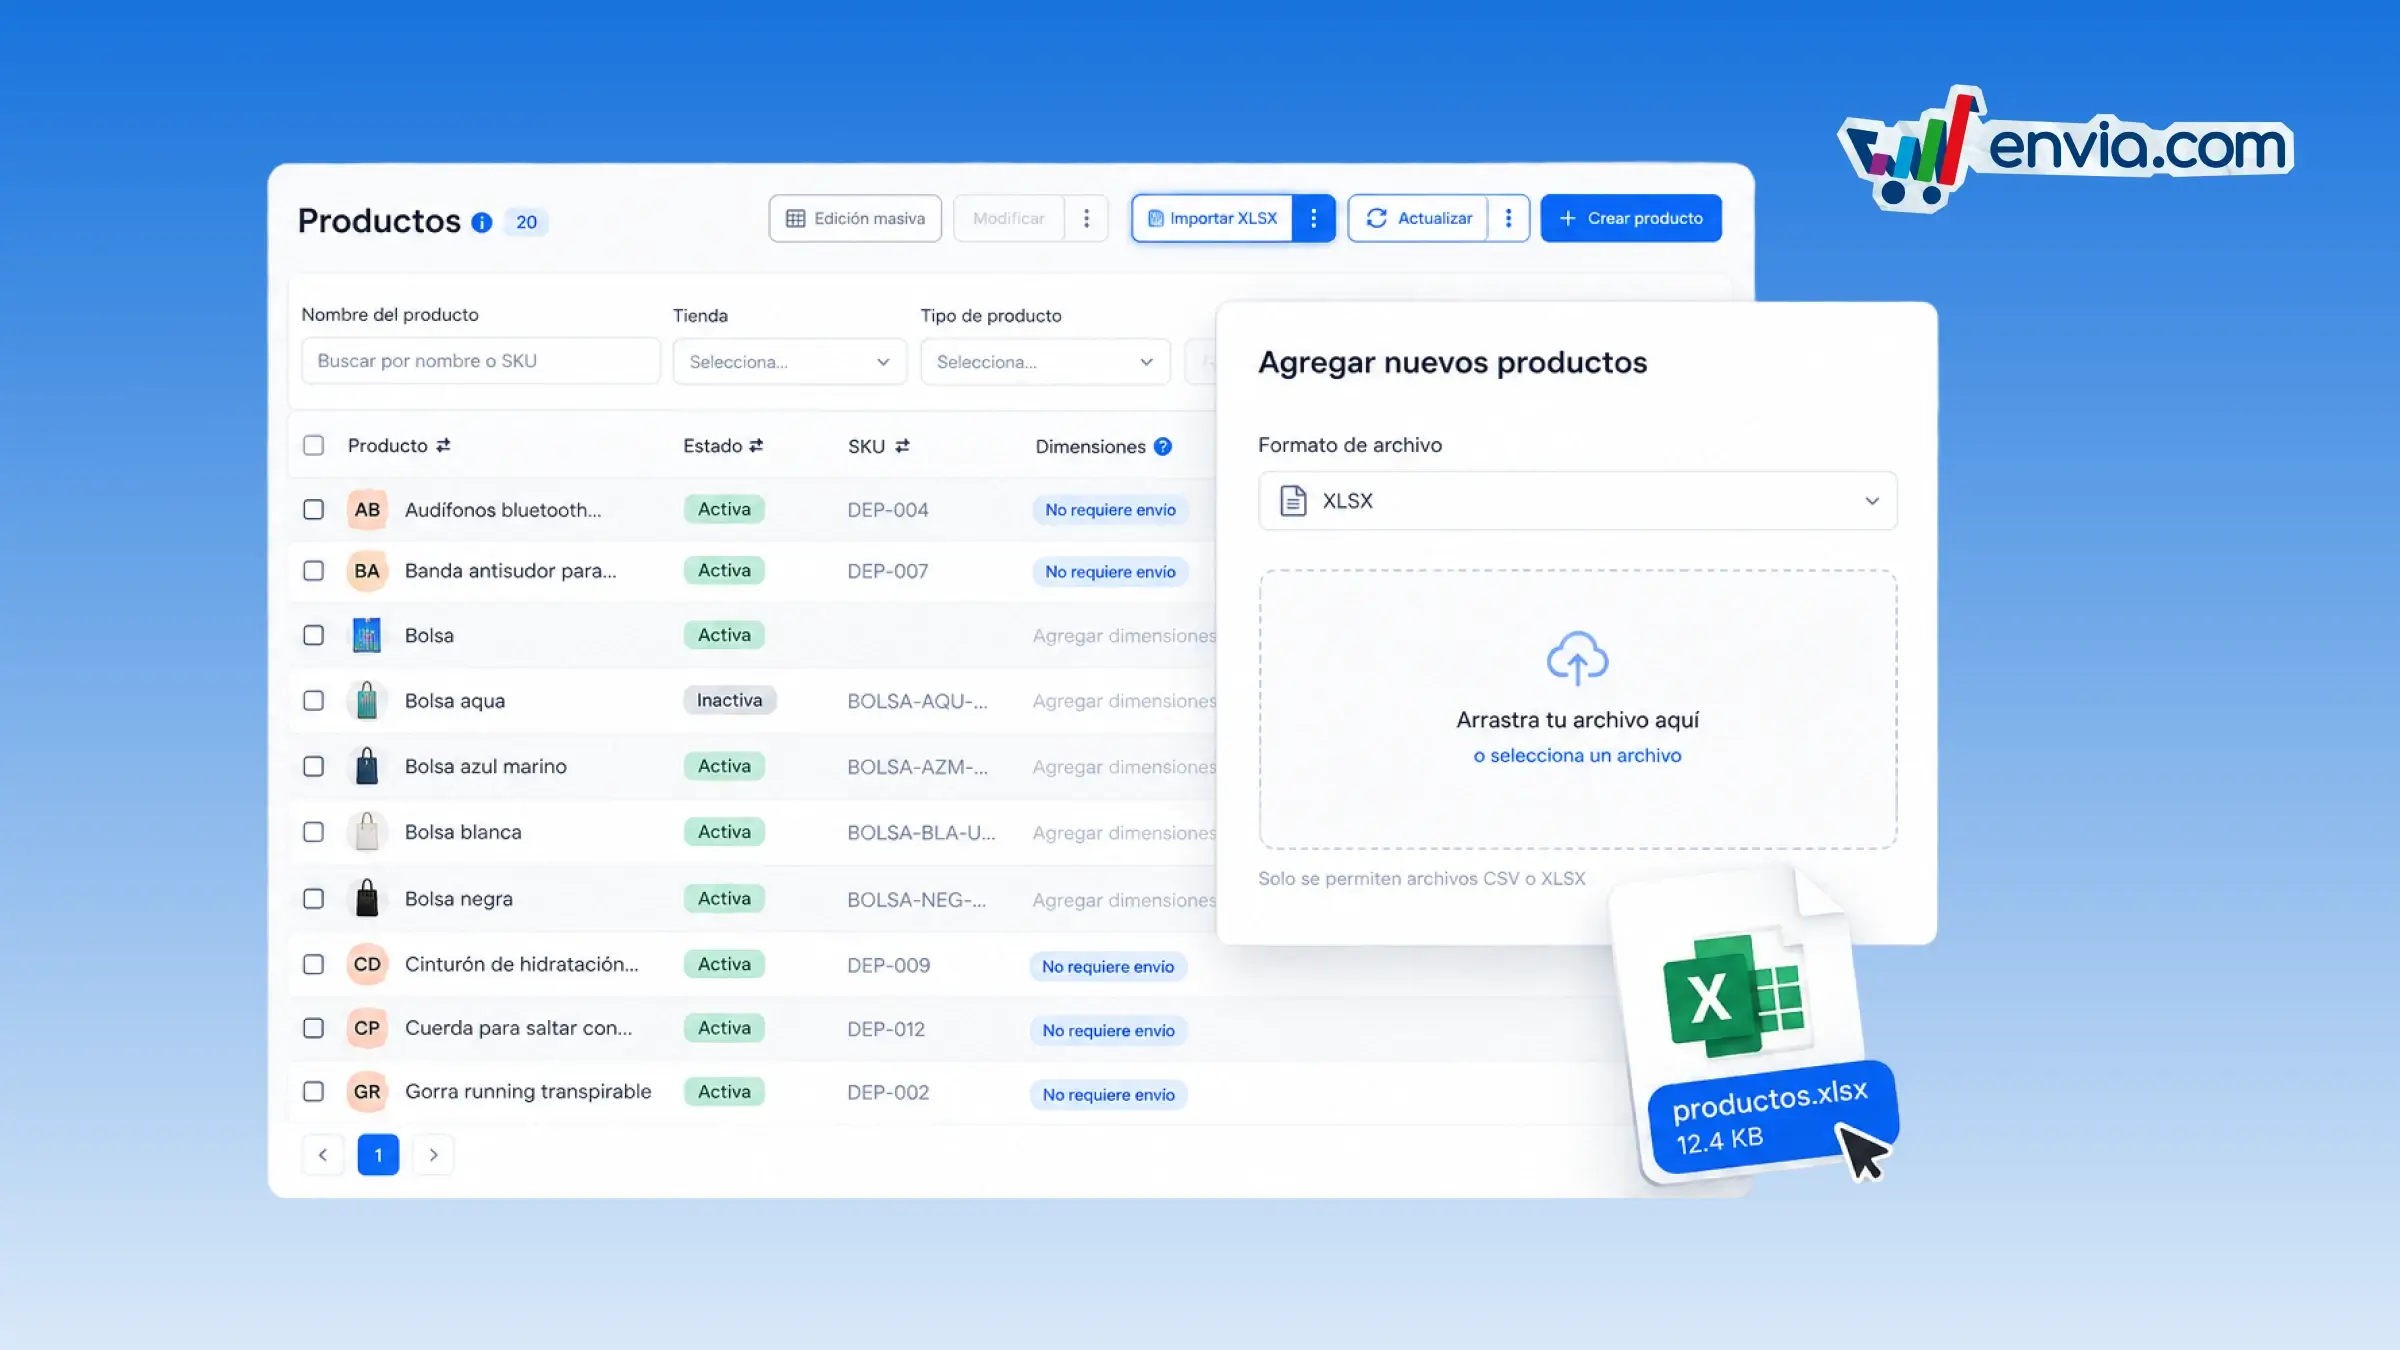Click the Actualizar refresh button
2400x1350 pixels.
pyautogui.click(x=1418, y=218)
